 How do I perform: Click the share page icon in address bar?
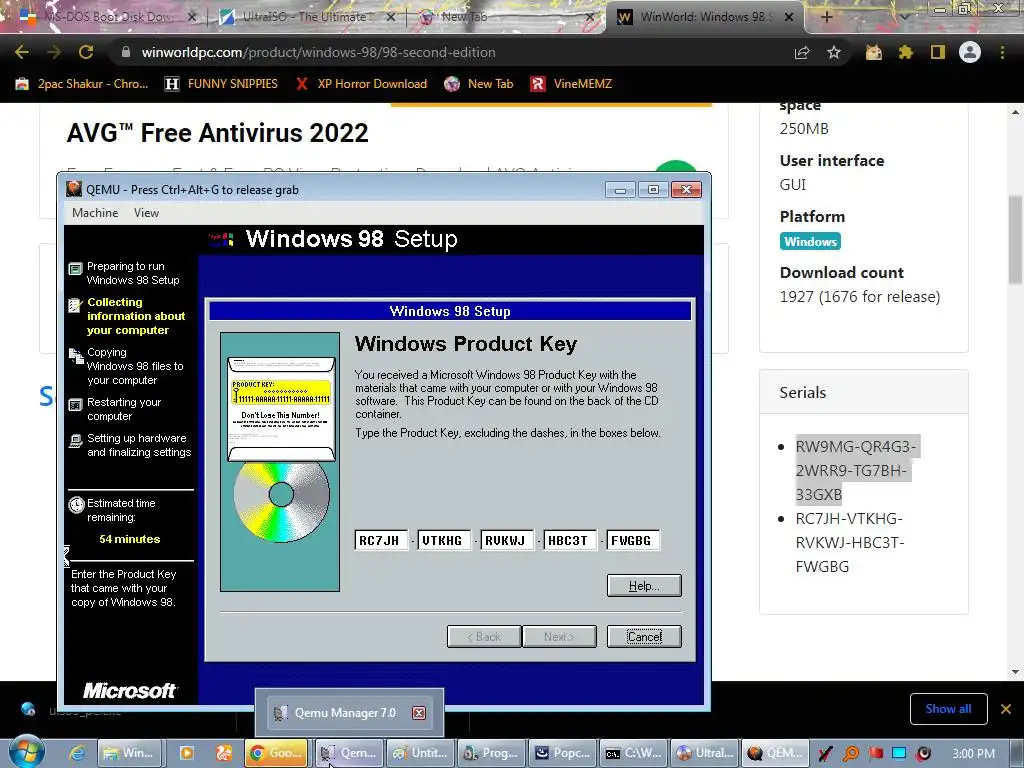point(801,53)
